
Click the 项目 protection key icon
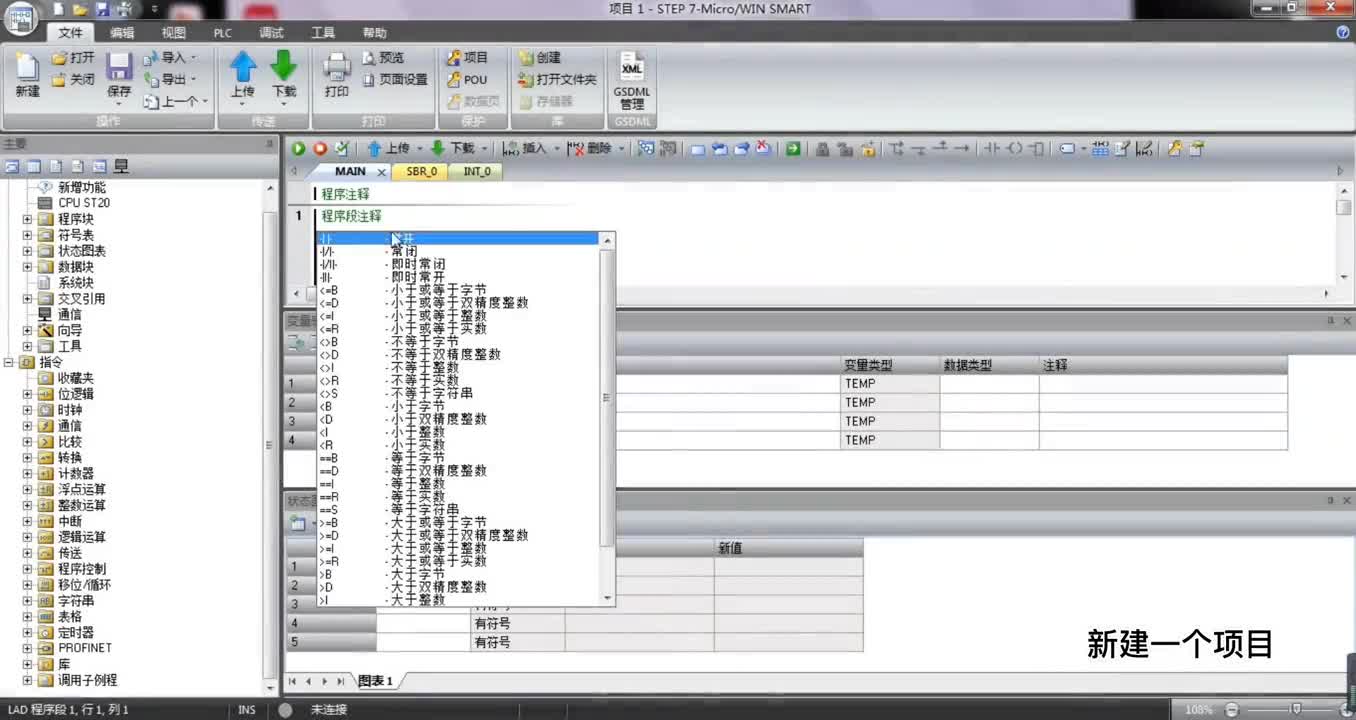click(x=454, y=58)
